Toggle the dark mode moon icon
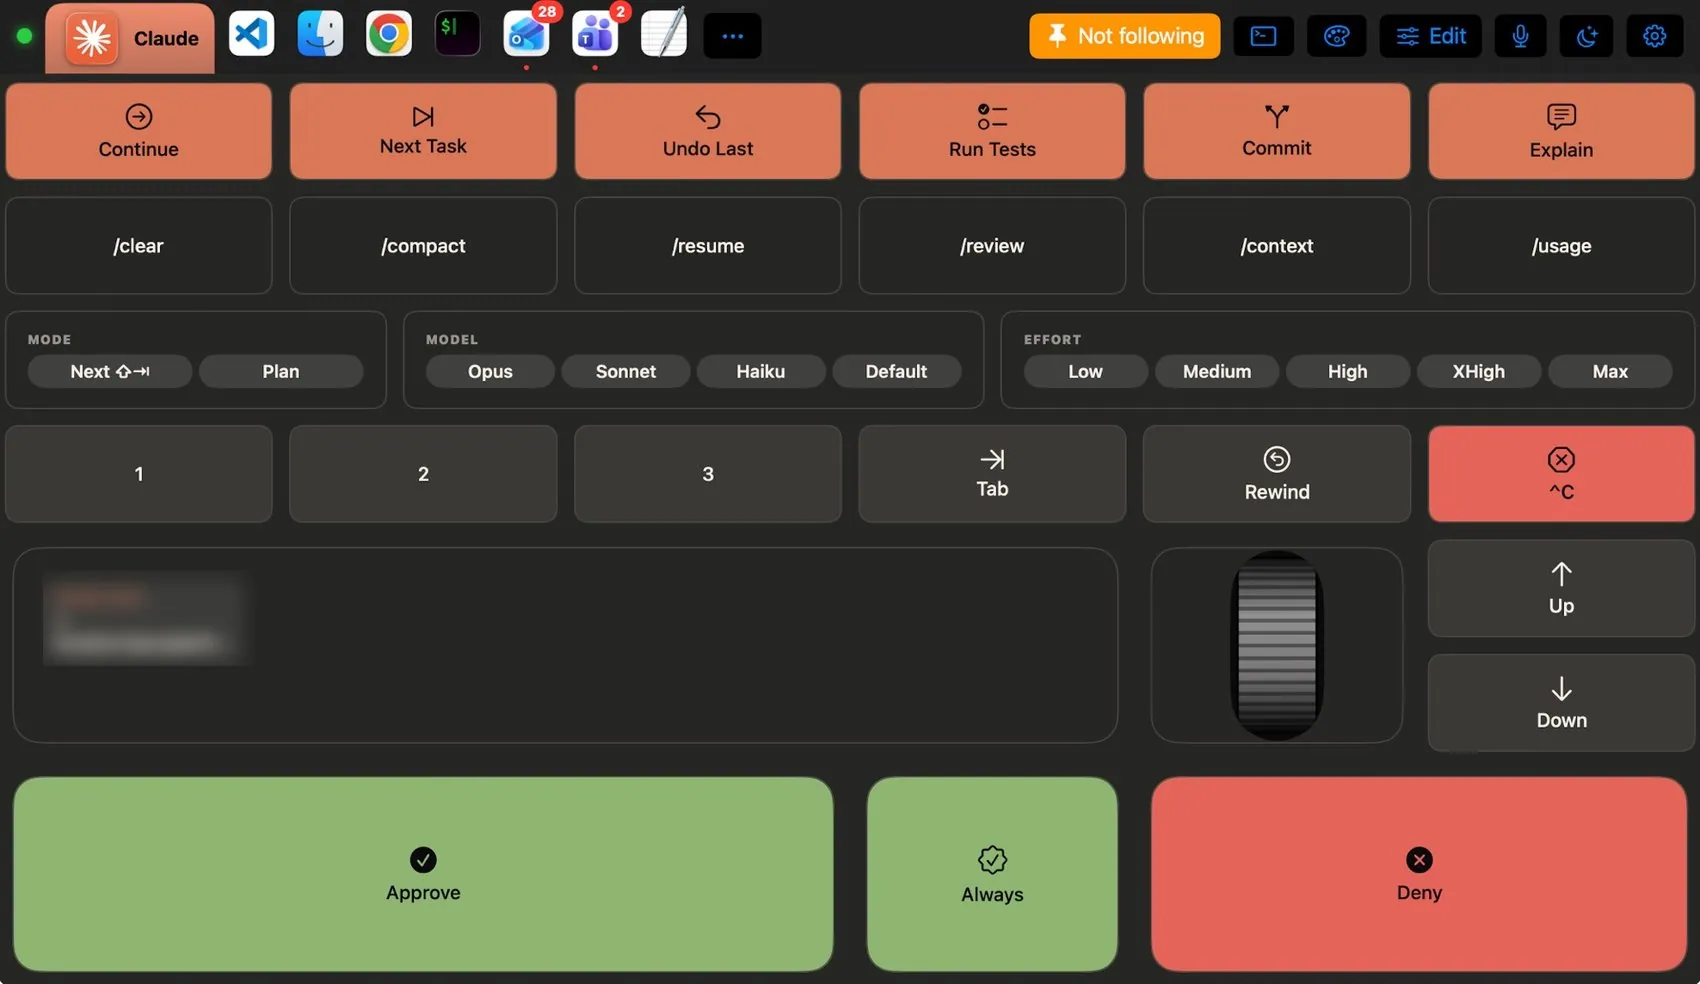Screen dimensions: 1700x984 pyautogui.click(x=1587, y=36)
